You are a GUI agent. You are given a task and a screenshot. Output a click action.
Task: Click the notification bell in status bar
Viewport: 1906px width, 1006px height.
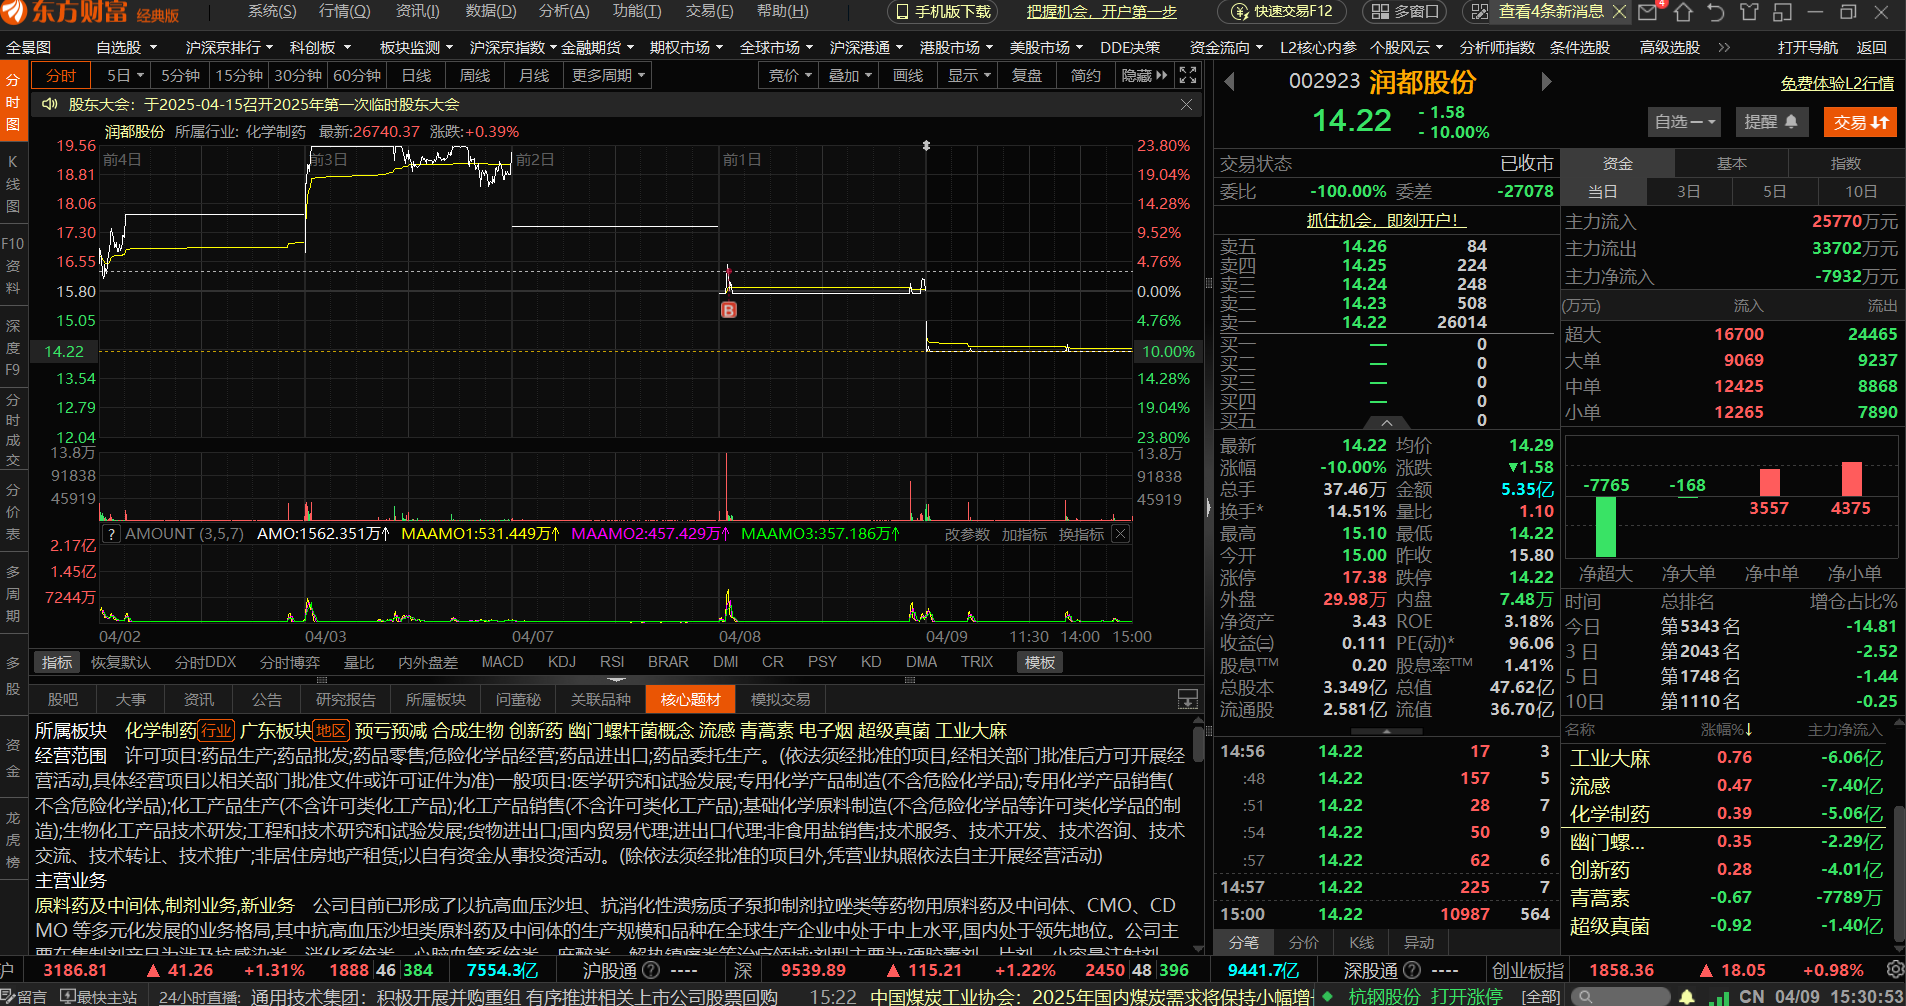(1686, 996)
